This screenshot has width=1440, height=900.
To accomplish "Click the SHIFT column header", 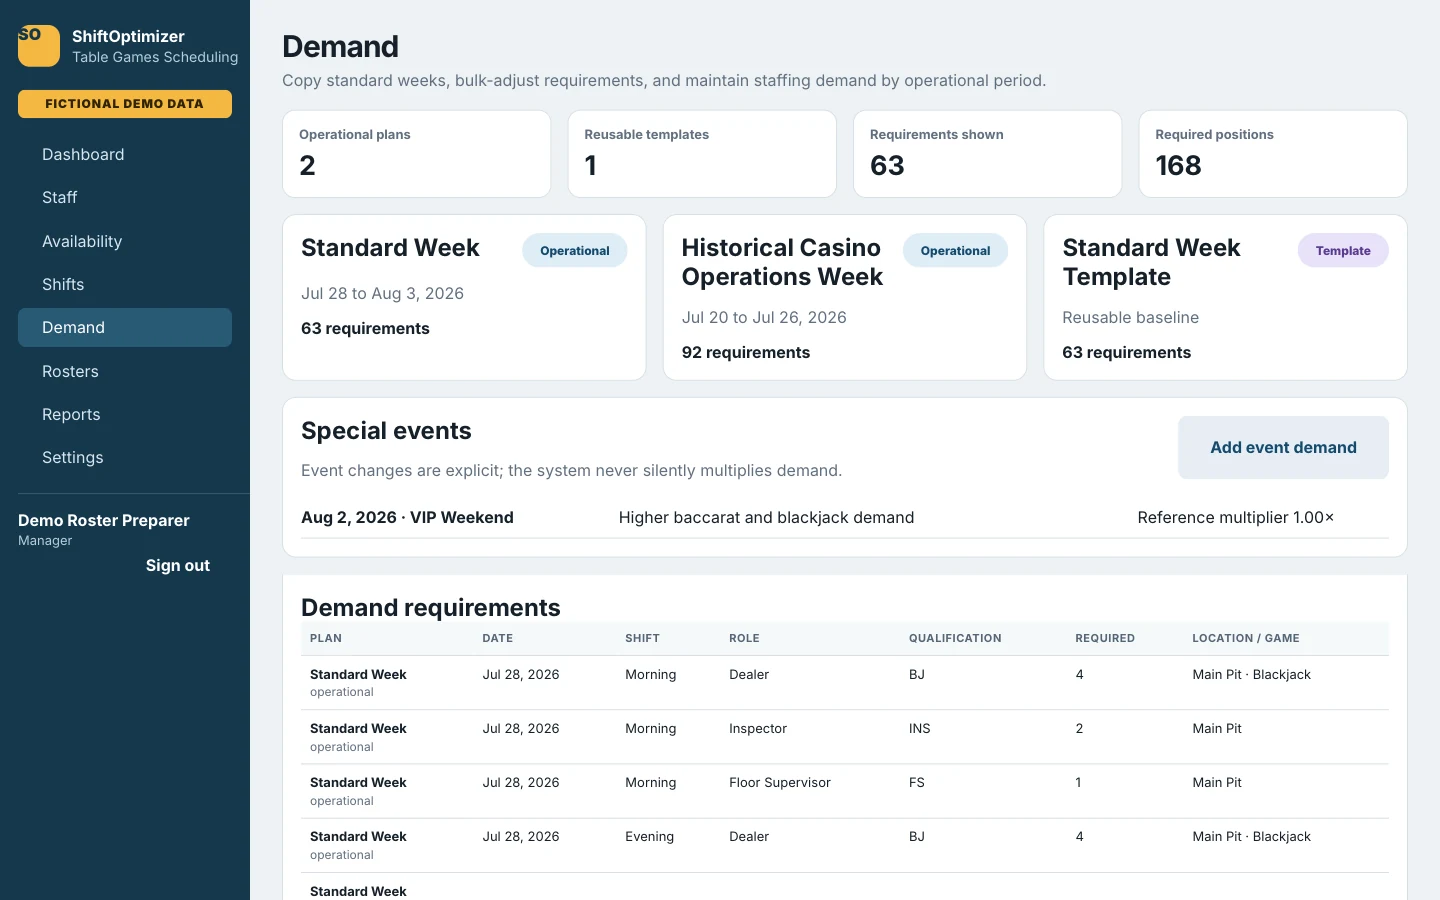I will pyautogui.click(x=642, y=638).
